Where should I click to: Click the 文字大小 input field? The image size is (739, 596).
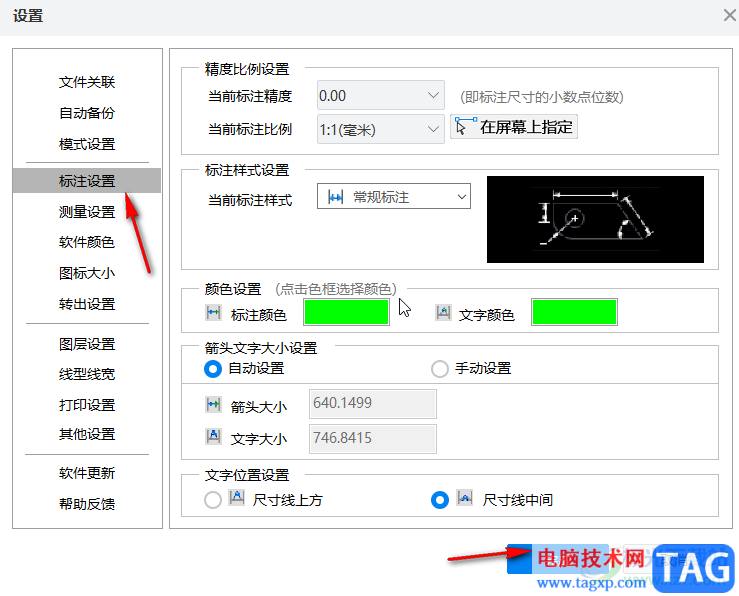point(372,439)
